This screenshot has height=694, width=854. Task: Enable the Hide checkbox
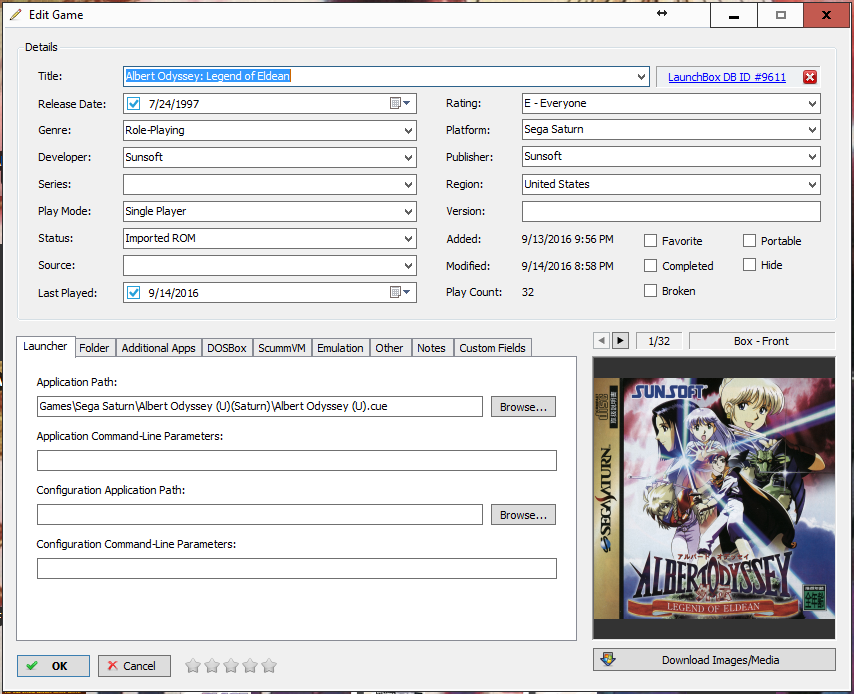point(749,265)
